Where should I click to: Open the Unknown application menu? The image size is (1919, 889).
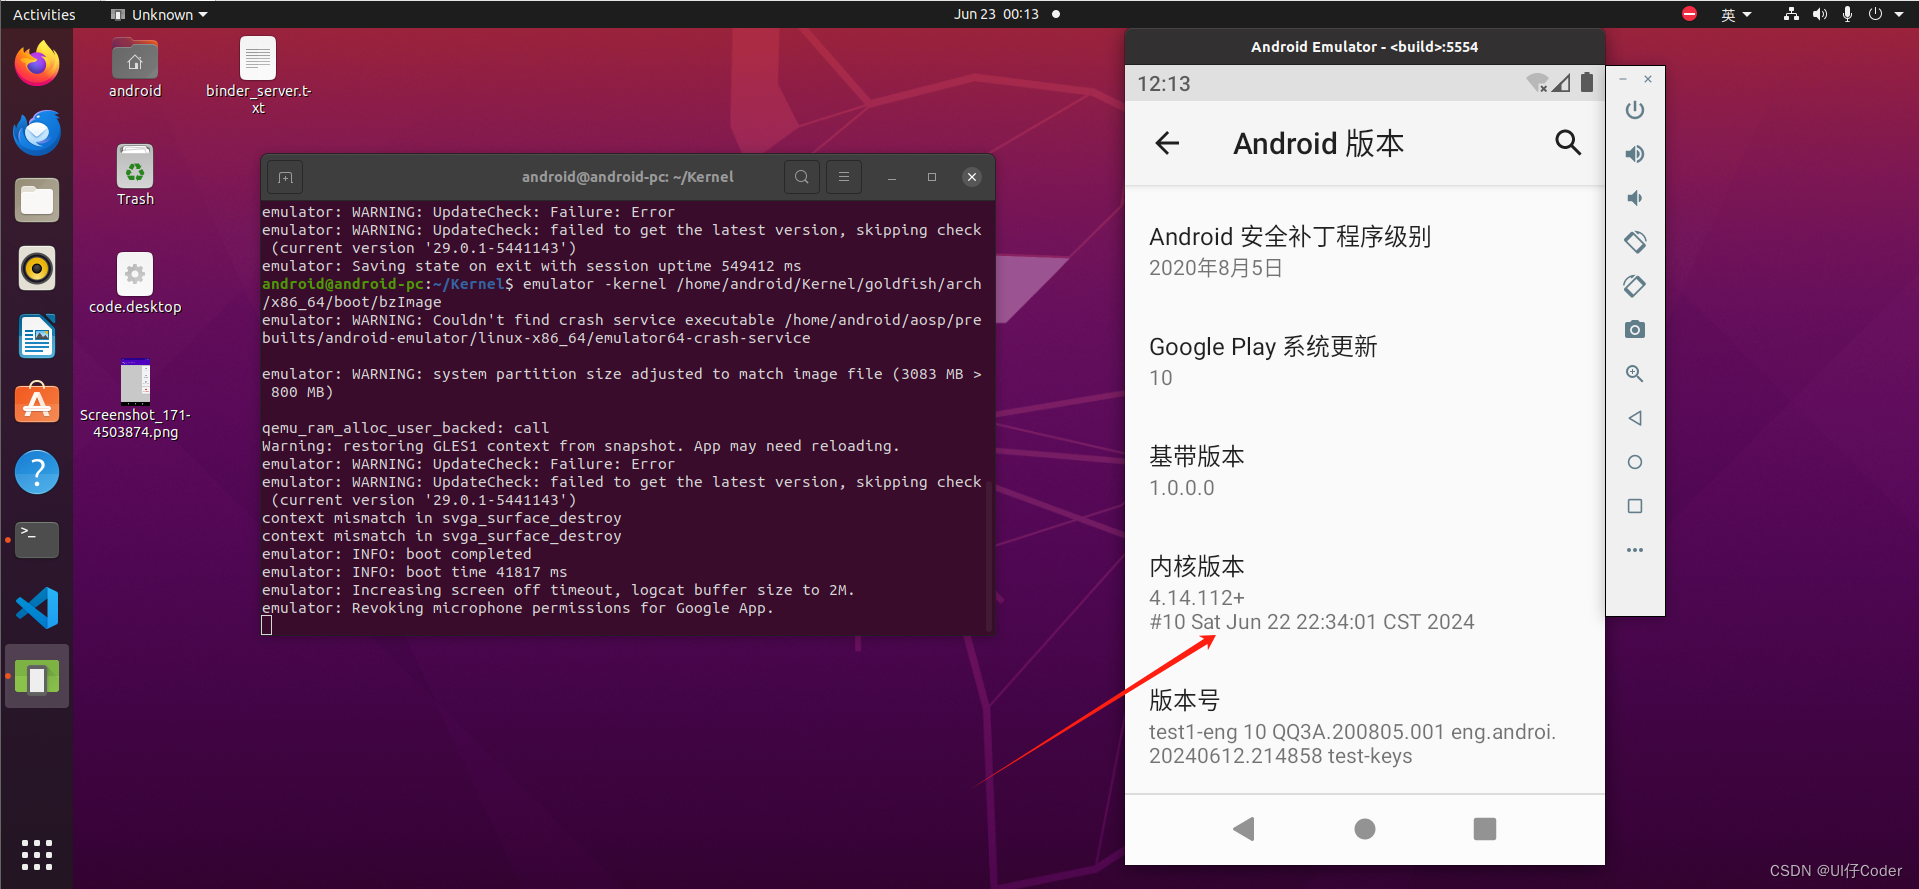pyautogui.click(x=159, y=14)
